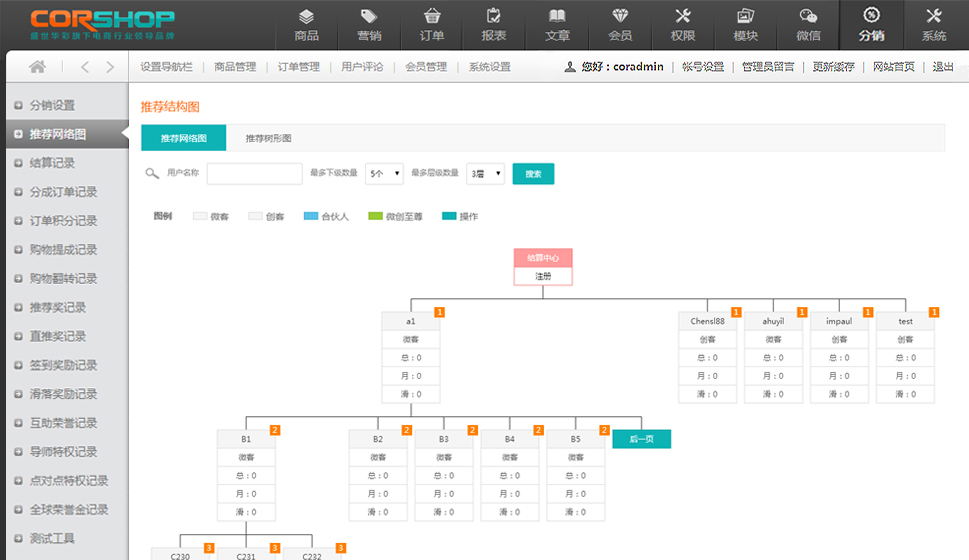Open the 模块 modules icon

pos(745,16)
